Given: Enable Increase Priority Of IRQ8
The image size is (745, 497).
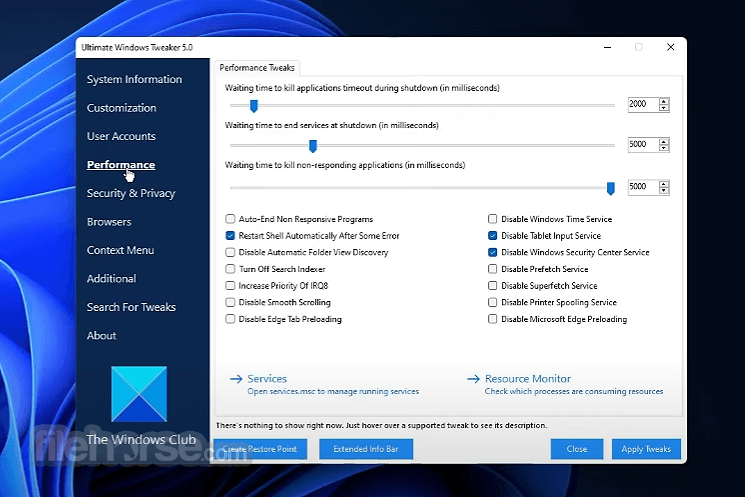Looking at the screenshot, I should tap(230, 286).
